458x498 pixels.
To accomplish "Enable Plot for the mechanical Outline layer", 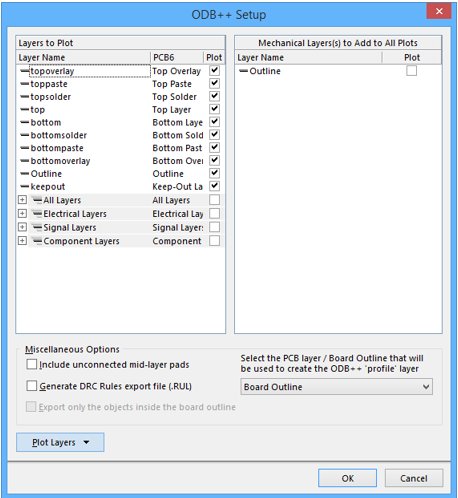I will 411,71.
